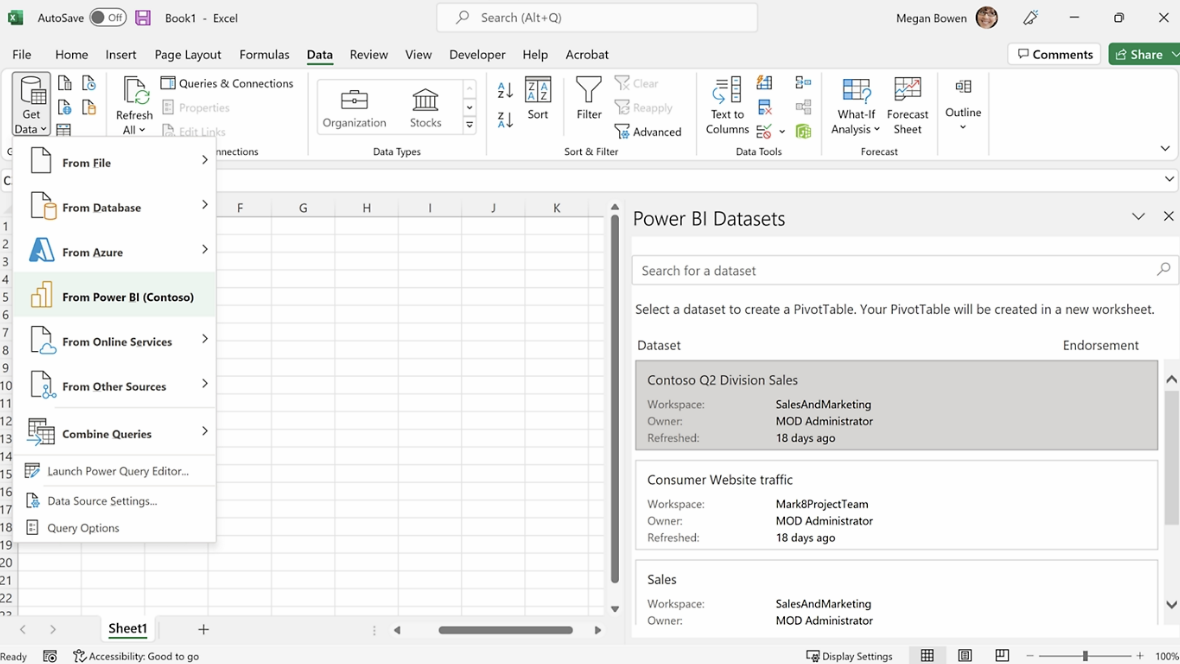Switch to Page Layout view
The width and height of the screenshot is (1180, 664).
coord(965,656)
